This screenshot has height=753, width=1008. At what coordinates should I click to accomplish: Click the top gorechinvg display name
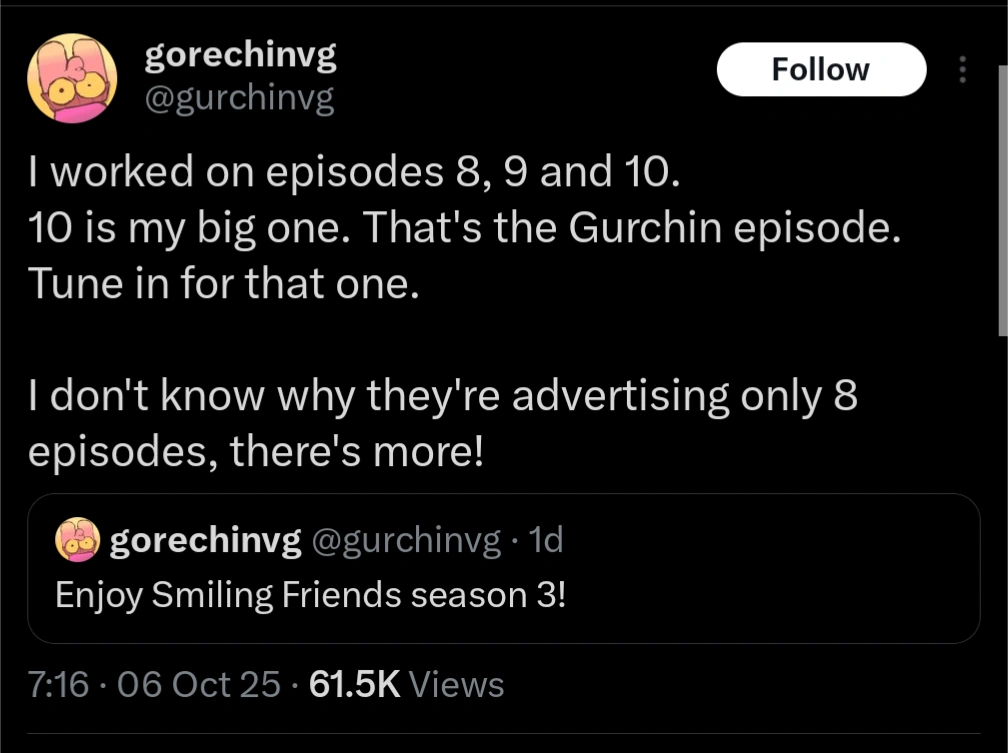(240, 55)
